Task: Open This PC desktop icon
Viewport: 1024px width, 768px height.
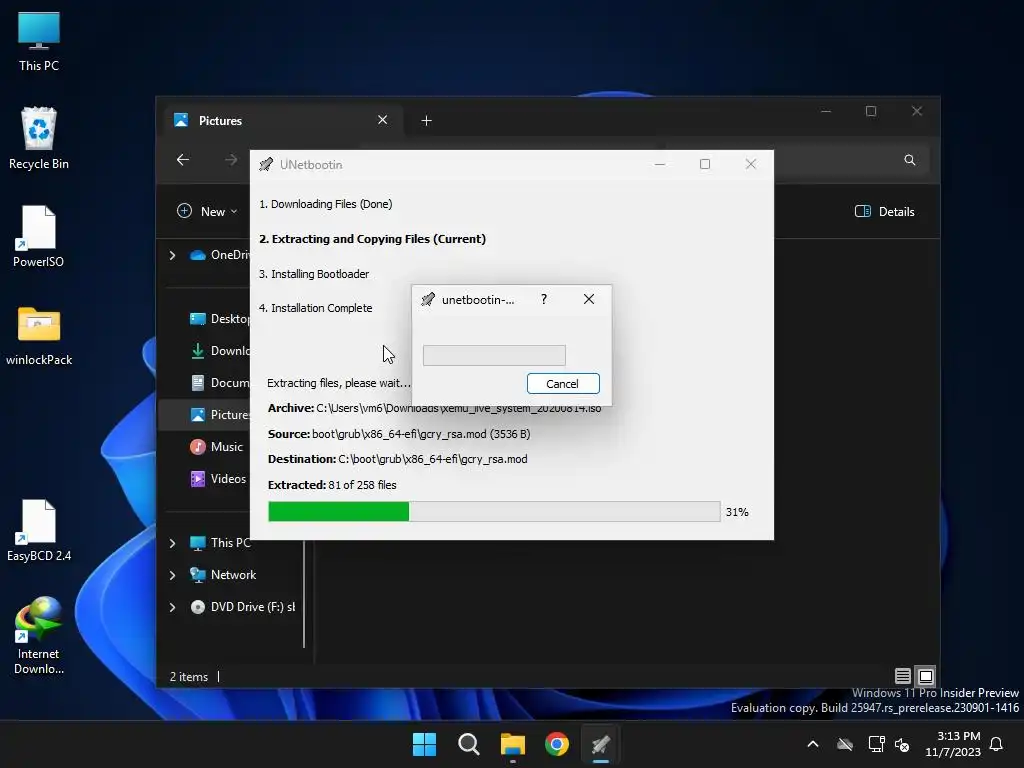Action: [39, 41]
